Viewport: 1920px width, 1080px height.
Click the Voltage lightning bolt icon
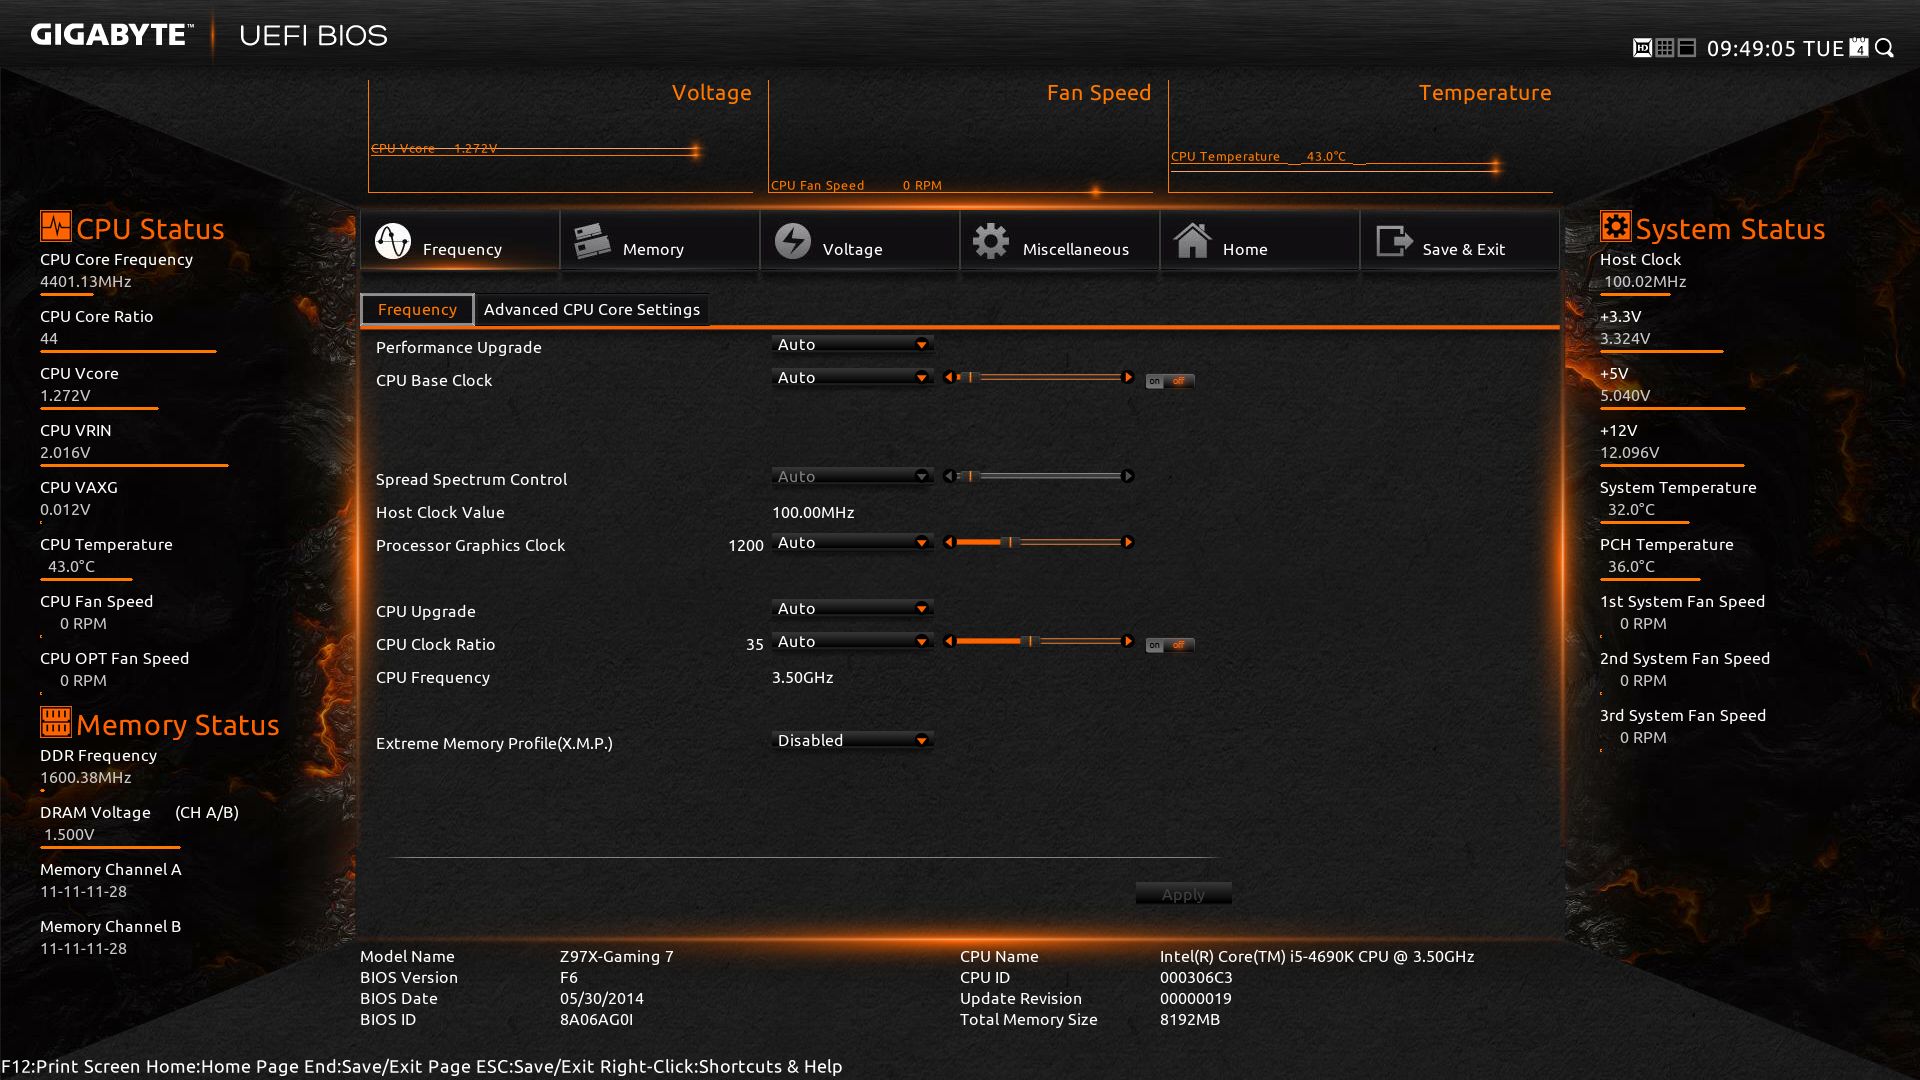793,241
